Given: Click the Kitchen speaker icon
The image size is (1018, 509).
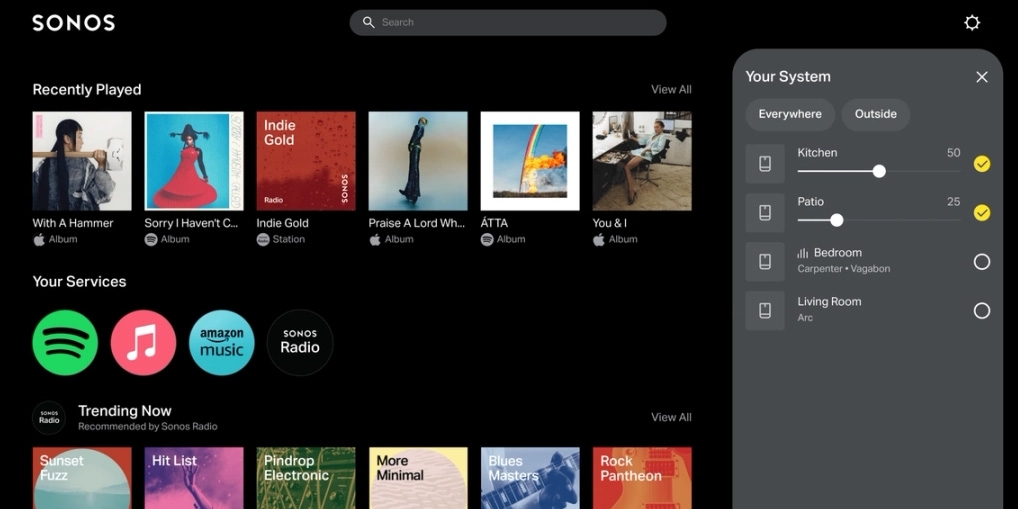Looking at the screenshot, I should point(765,164).
